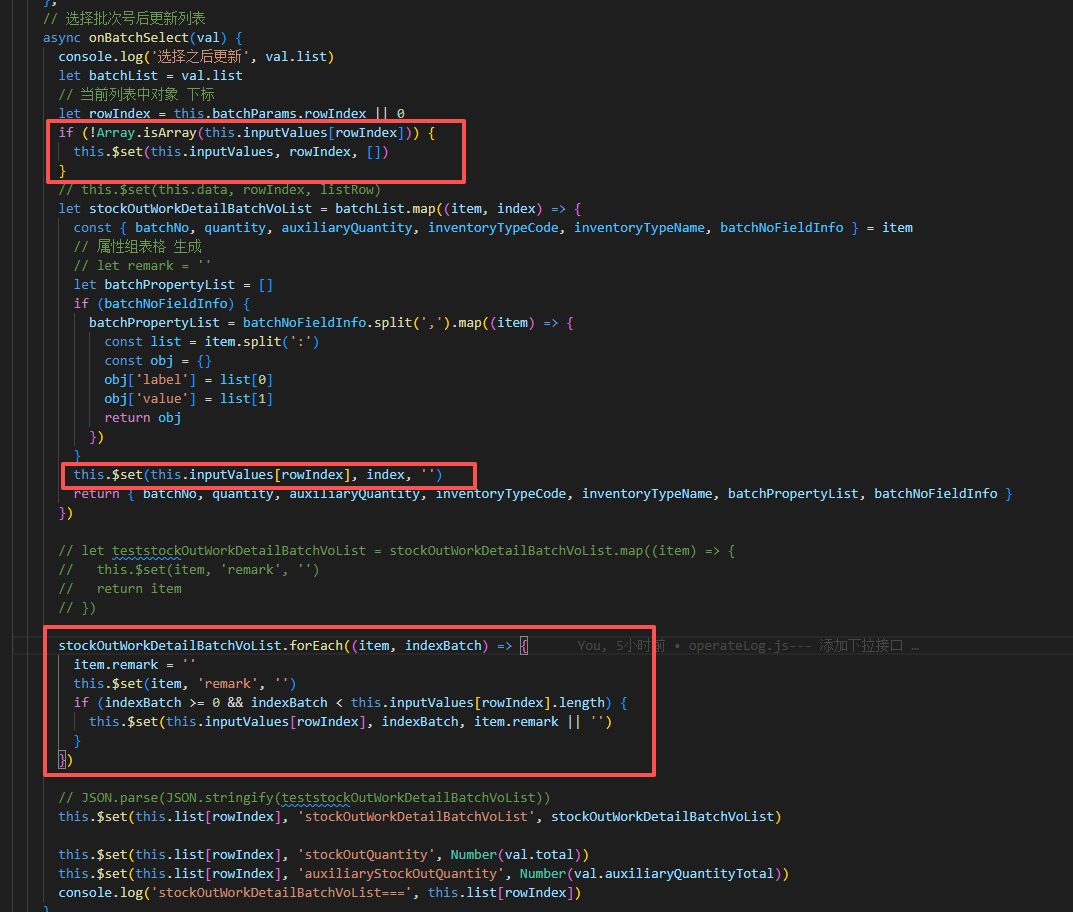This screenshot has width=1073, height=912.
Task: Click 'return { batchNo, quantity' line
Action: tap(543, 494)
